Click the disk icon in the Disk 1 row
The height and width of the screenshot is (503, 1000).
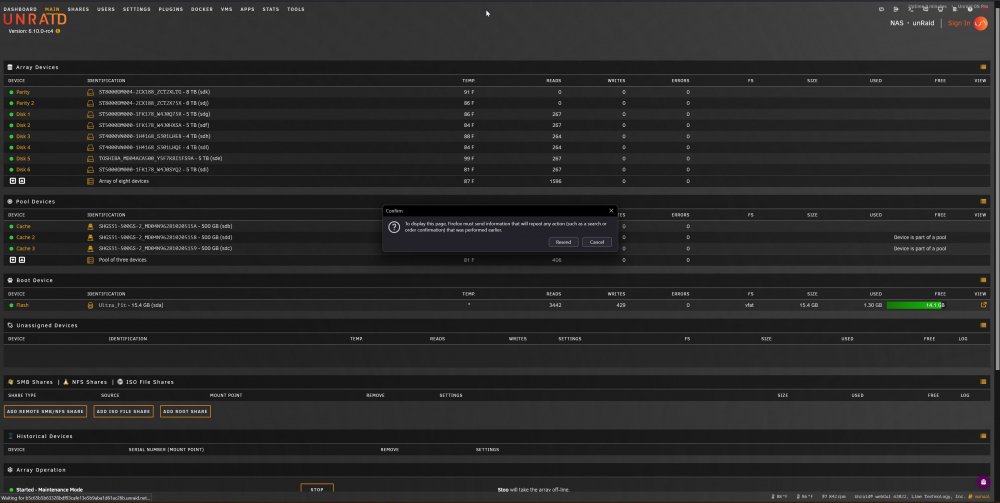click(x=91, y=114)
